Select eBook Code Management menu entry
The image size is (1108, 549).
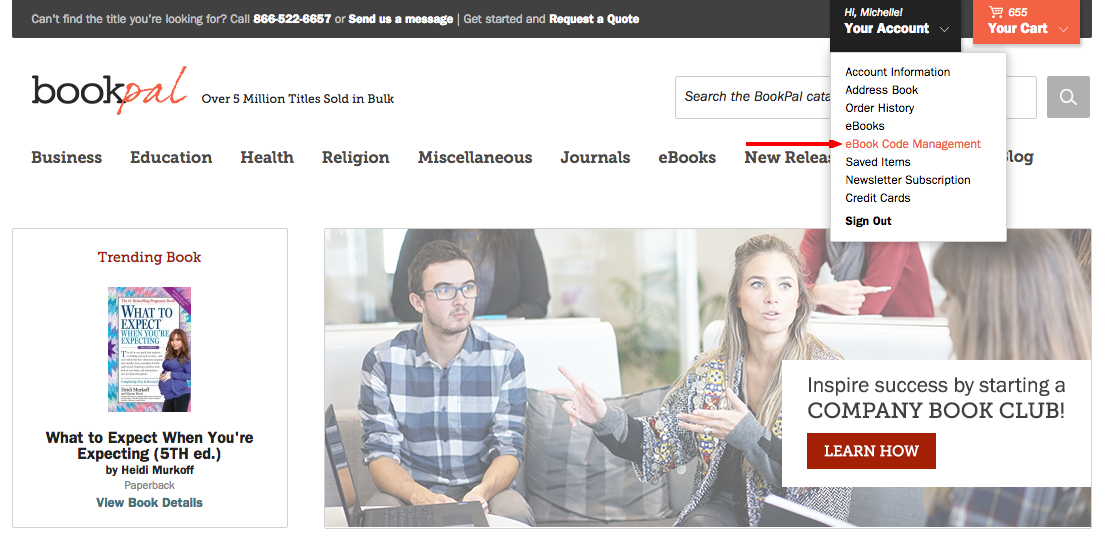point(913,144)
